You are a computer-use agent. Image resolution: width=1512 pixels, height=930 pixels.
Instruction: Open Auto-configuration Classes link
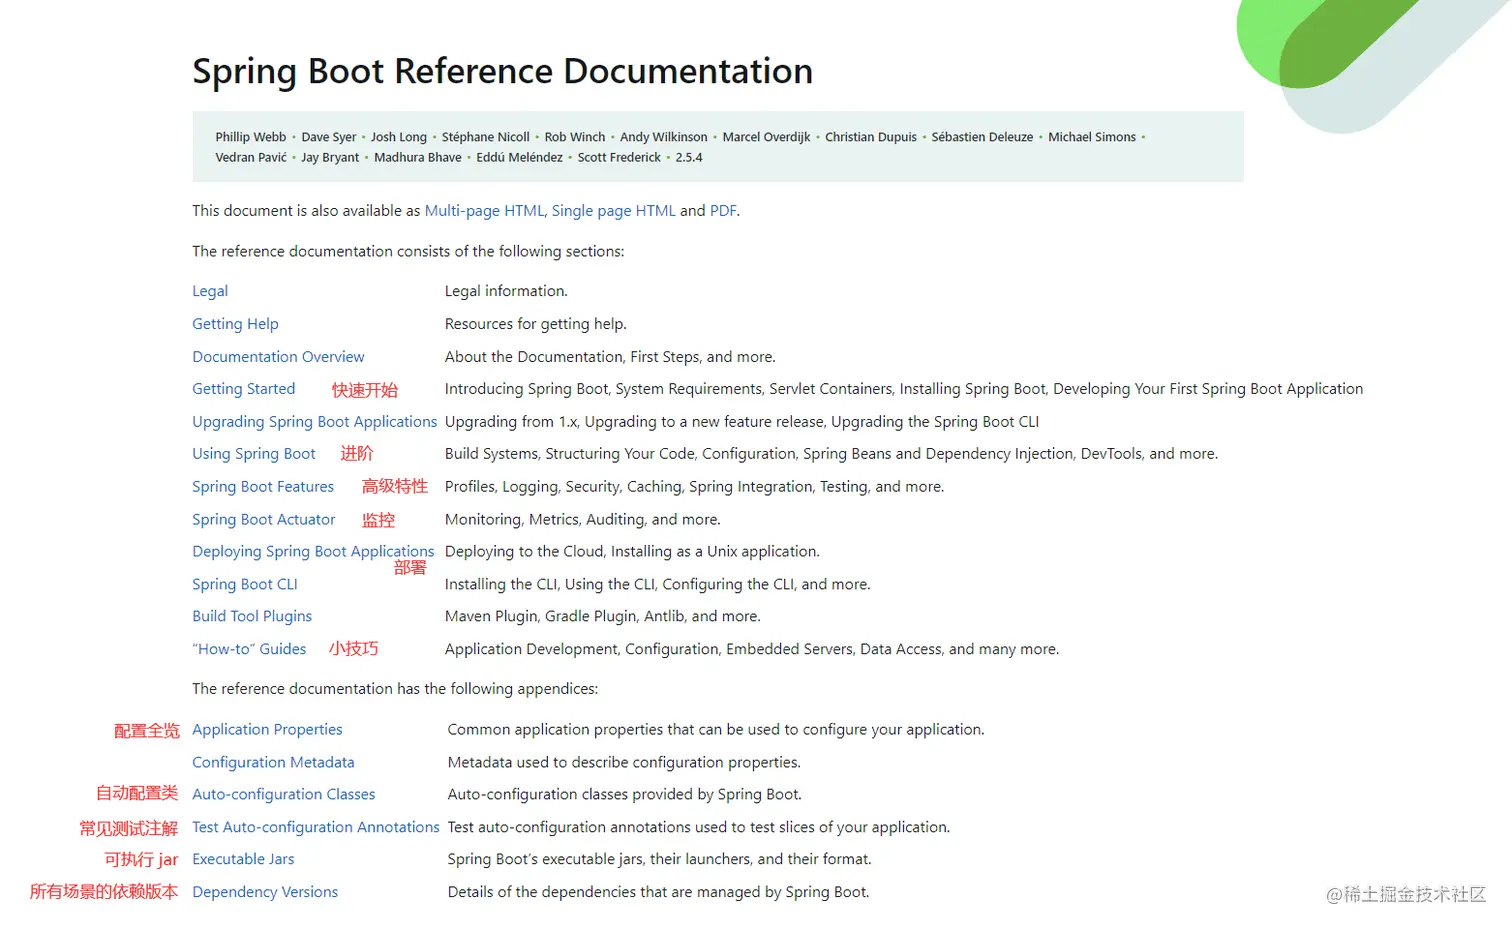(284, 795)
